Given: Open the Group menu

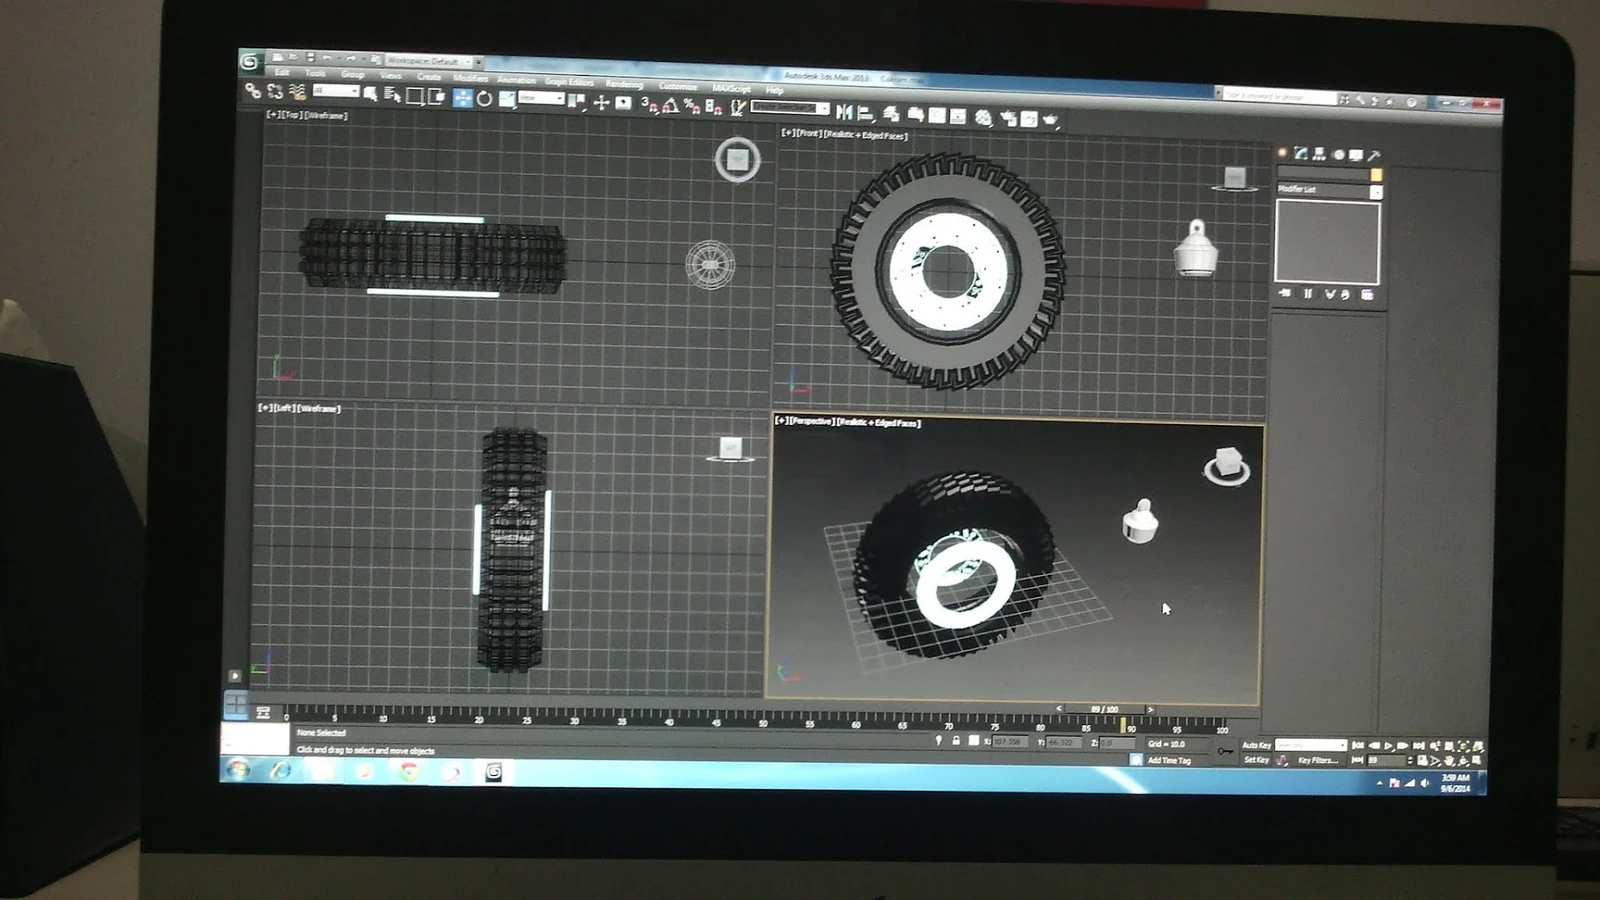Looking at the screenshot, I should pos(352,74).
